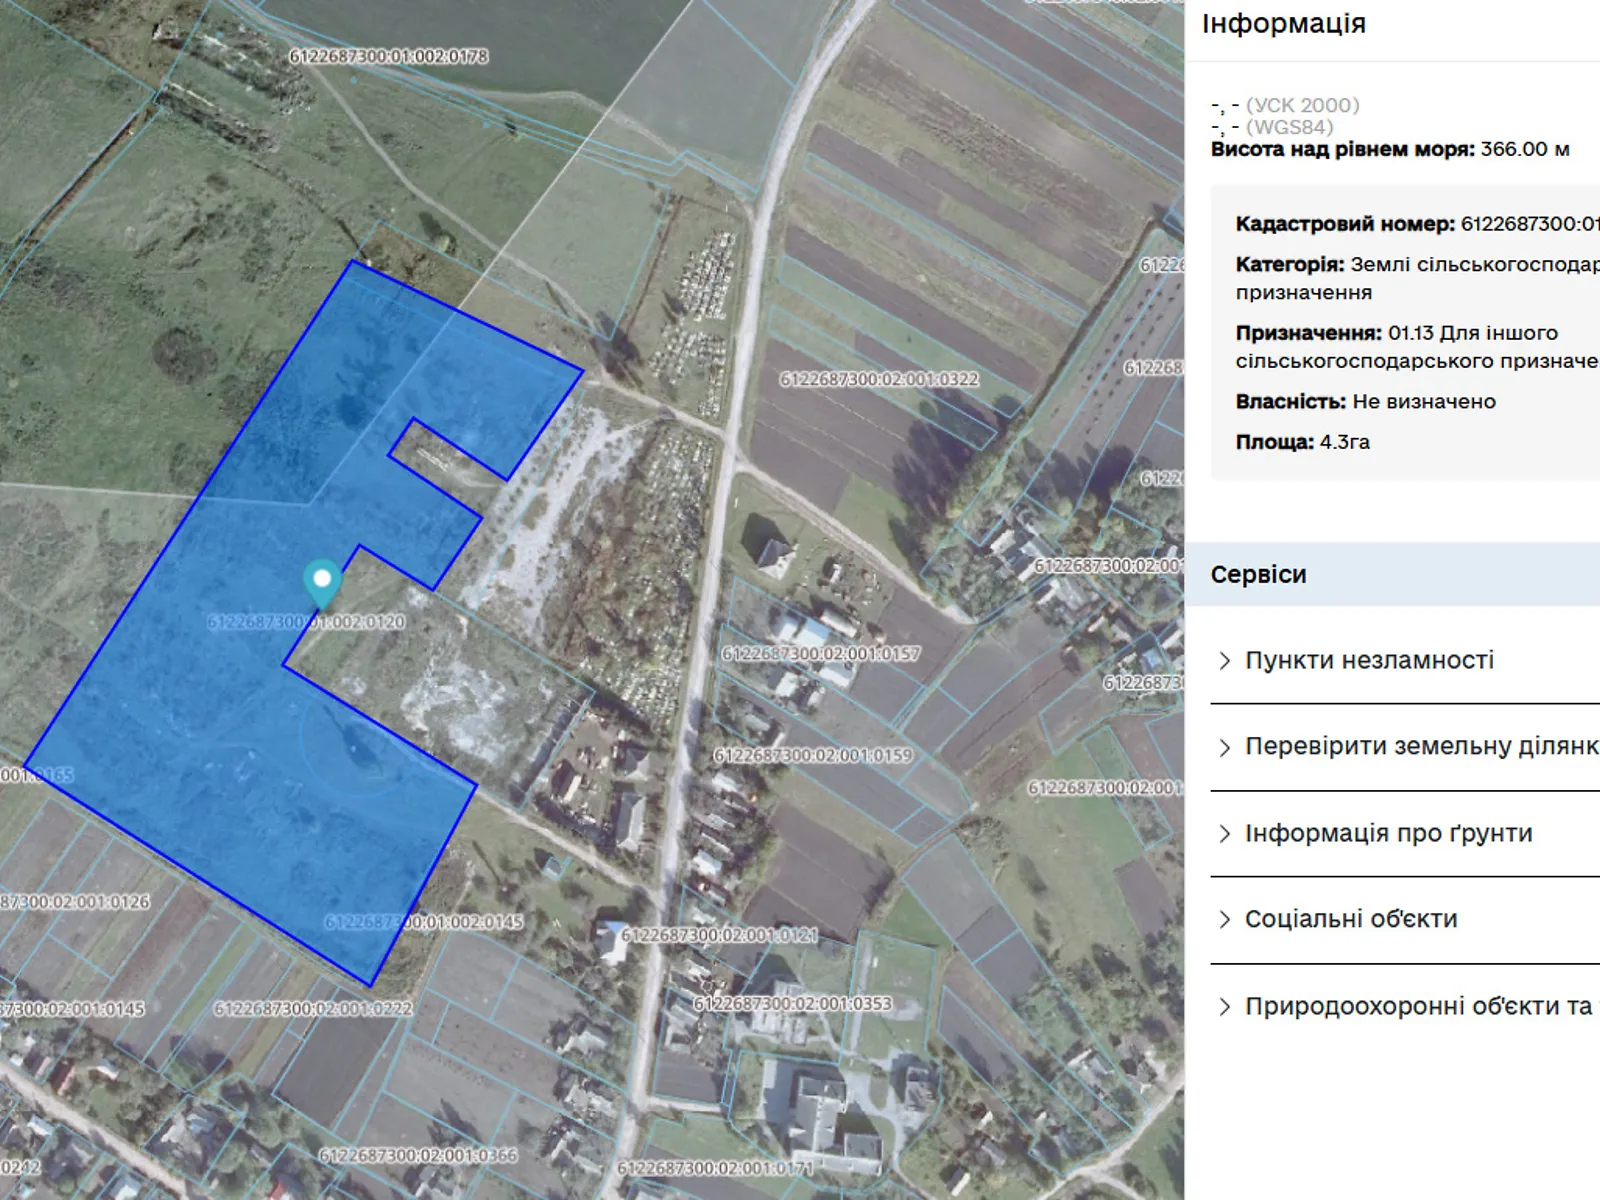
Task: Click the arrow icon beside Перевірити земельну ділянку
Action: tap(1225, 748)
